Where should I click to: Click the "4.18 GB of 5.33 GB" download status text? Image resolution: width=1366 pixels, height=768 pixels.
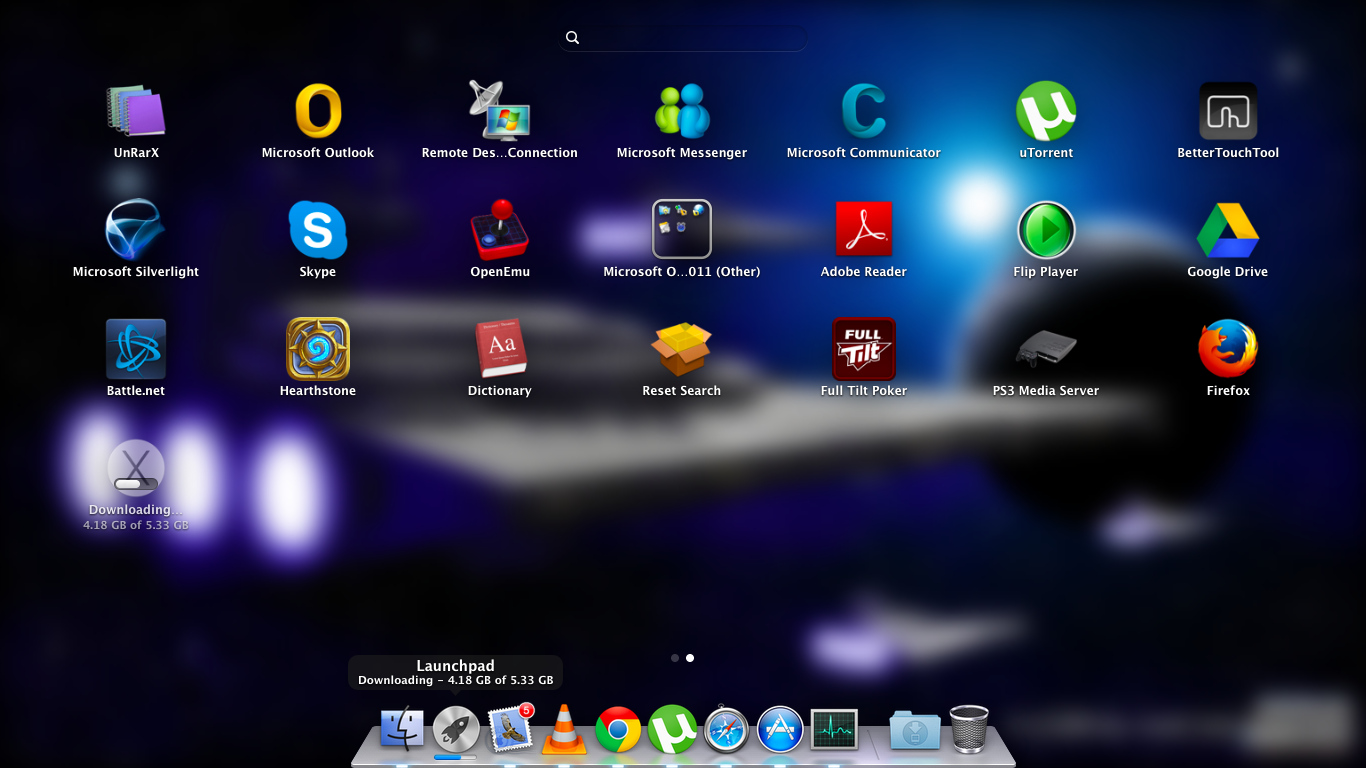point(136,525)
